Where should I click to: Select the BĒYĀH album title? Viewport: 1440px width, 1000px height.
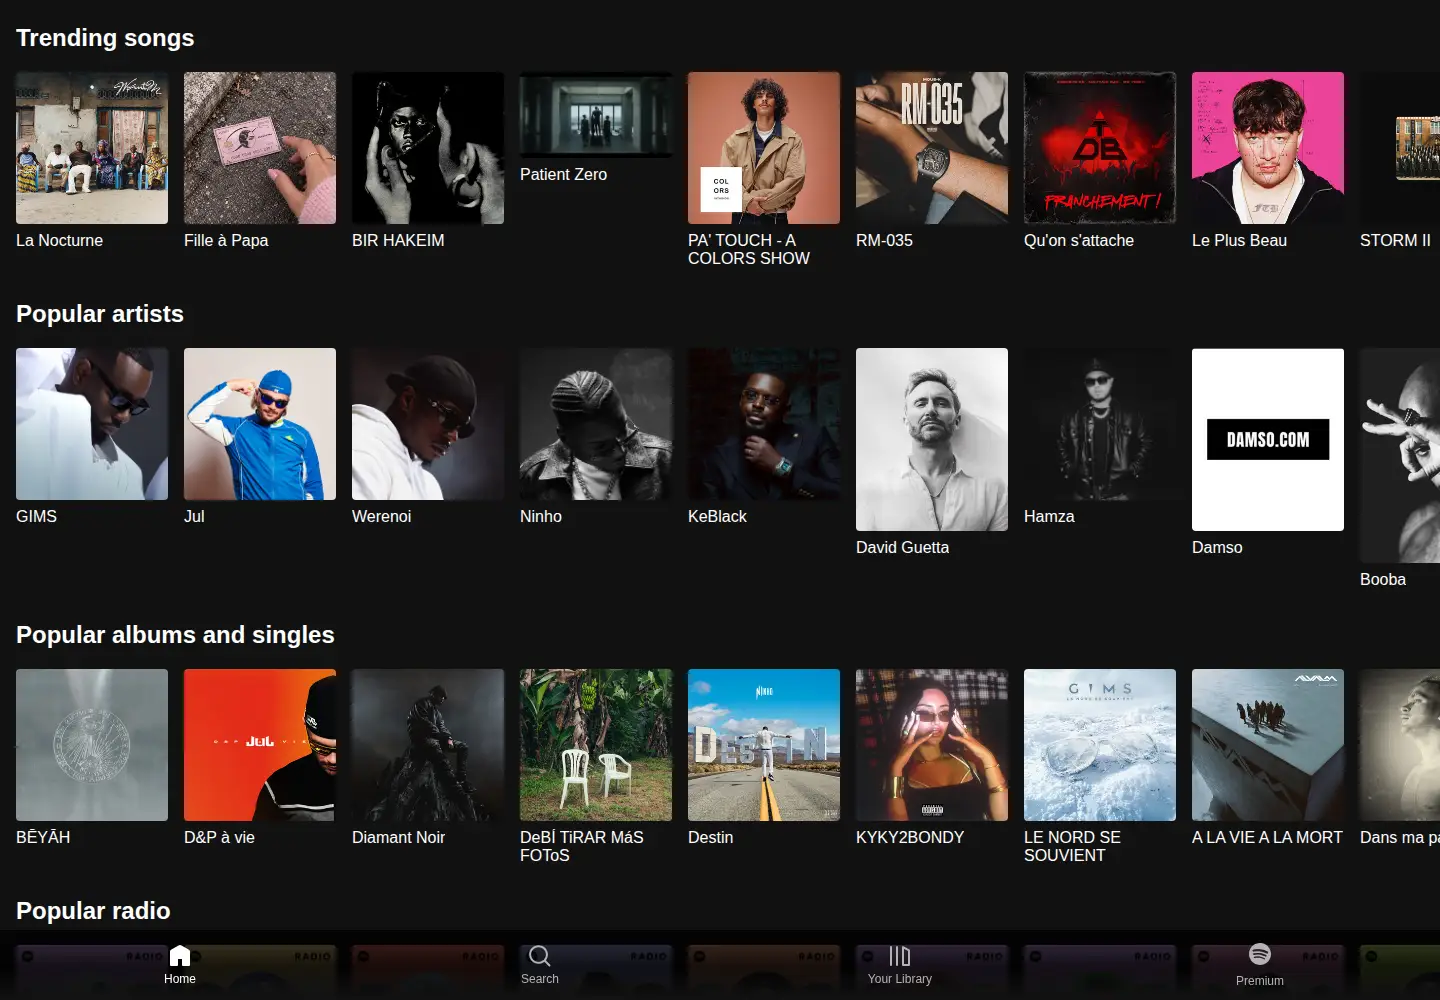[43, 837]
